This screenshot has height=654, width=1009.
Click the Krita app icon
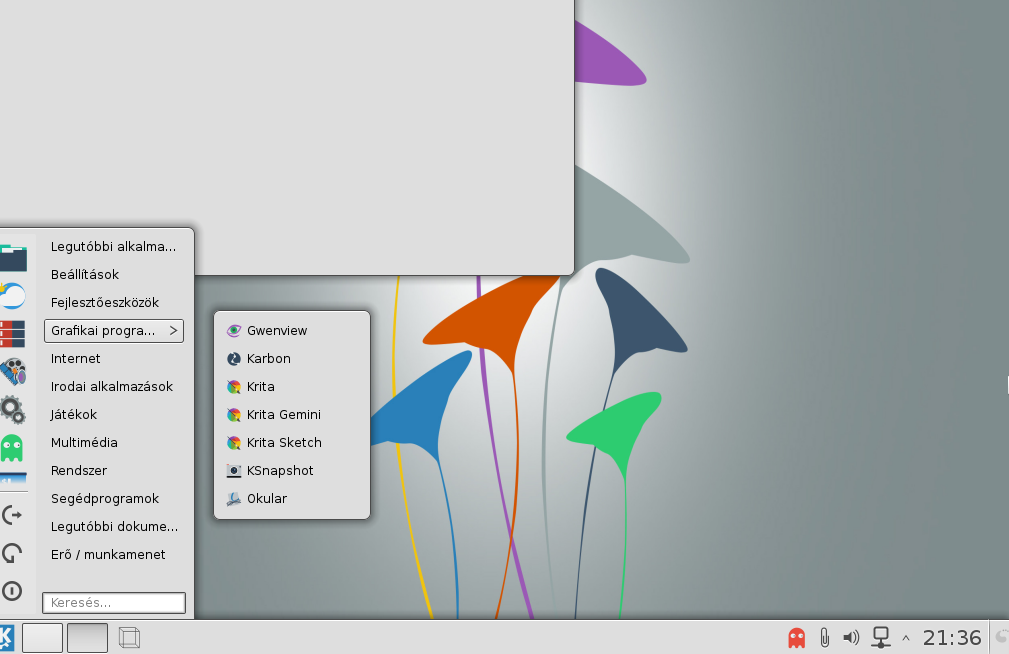click(x=234, y=387)
